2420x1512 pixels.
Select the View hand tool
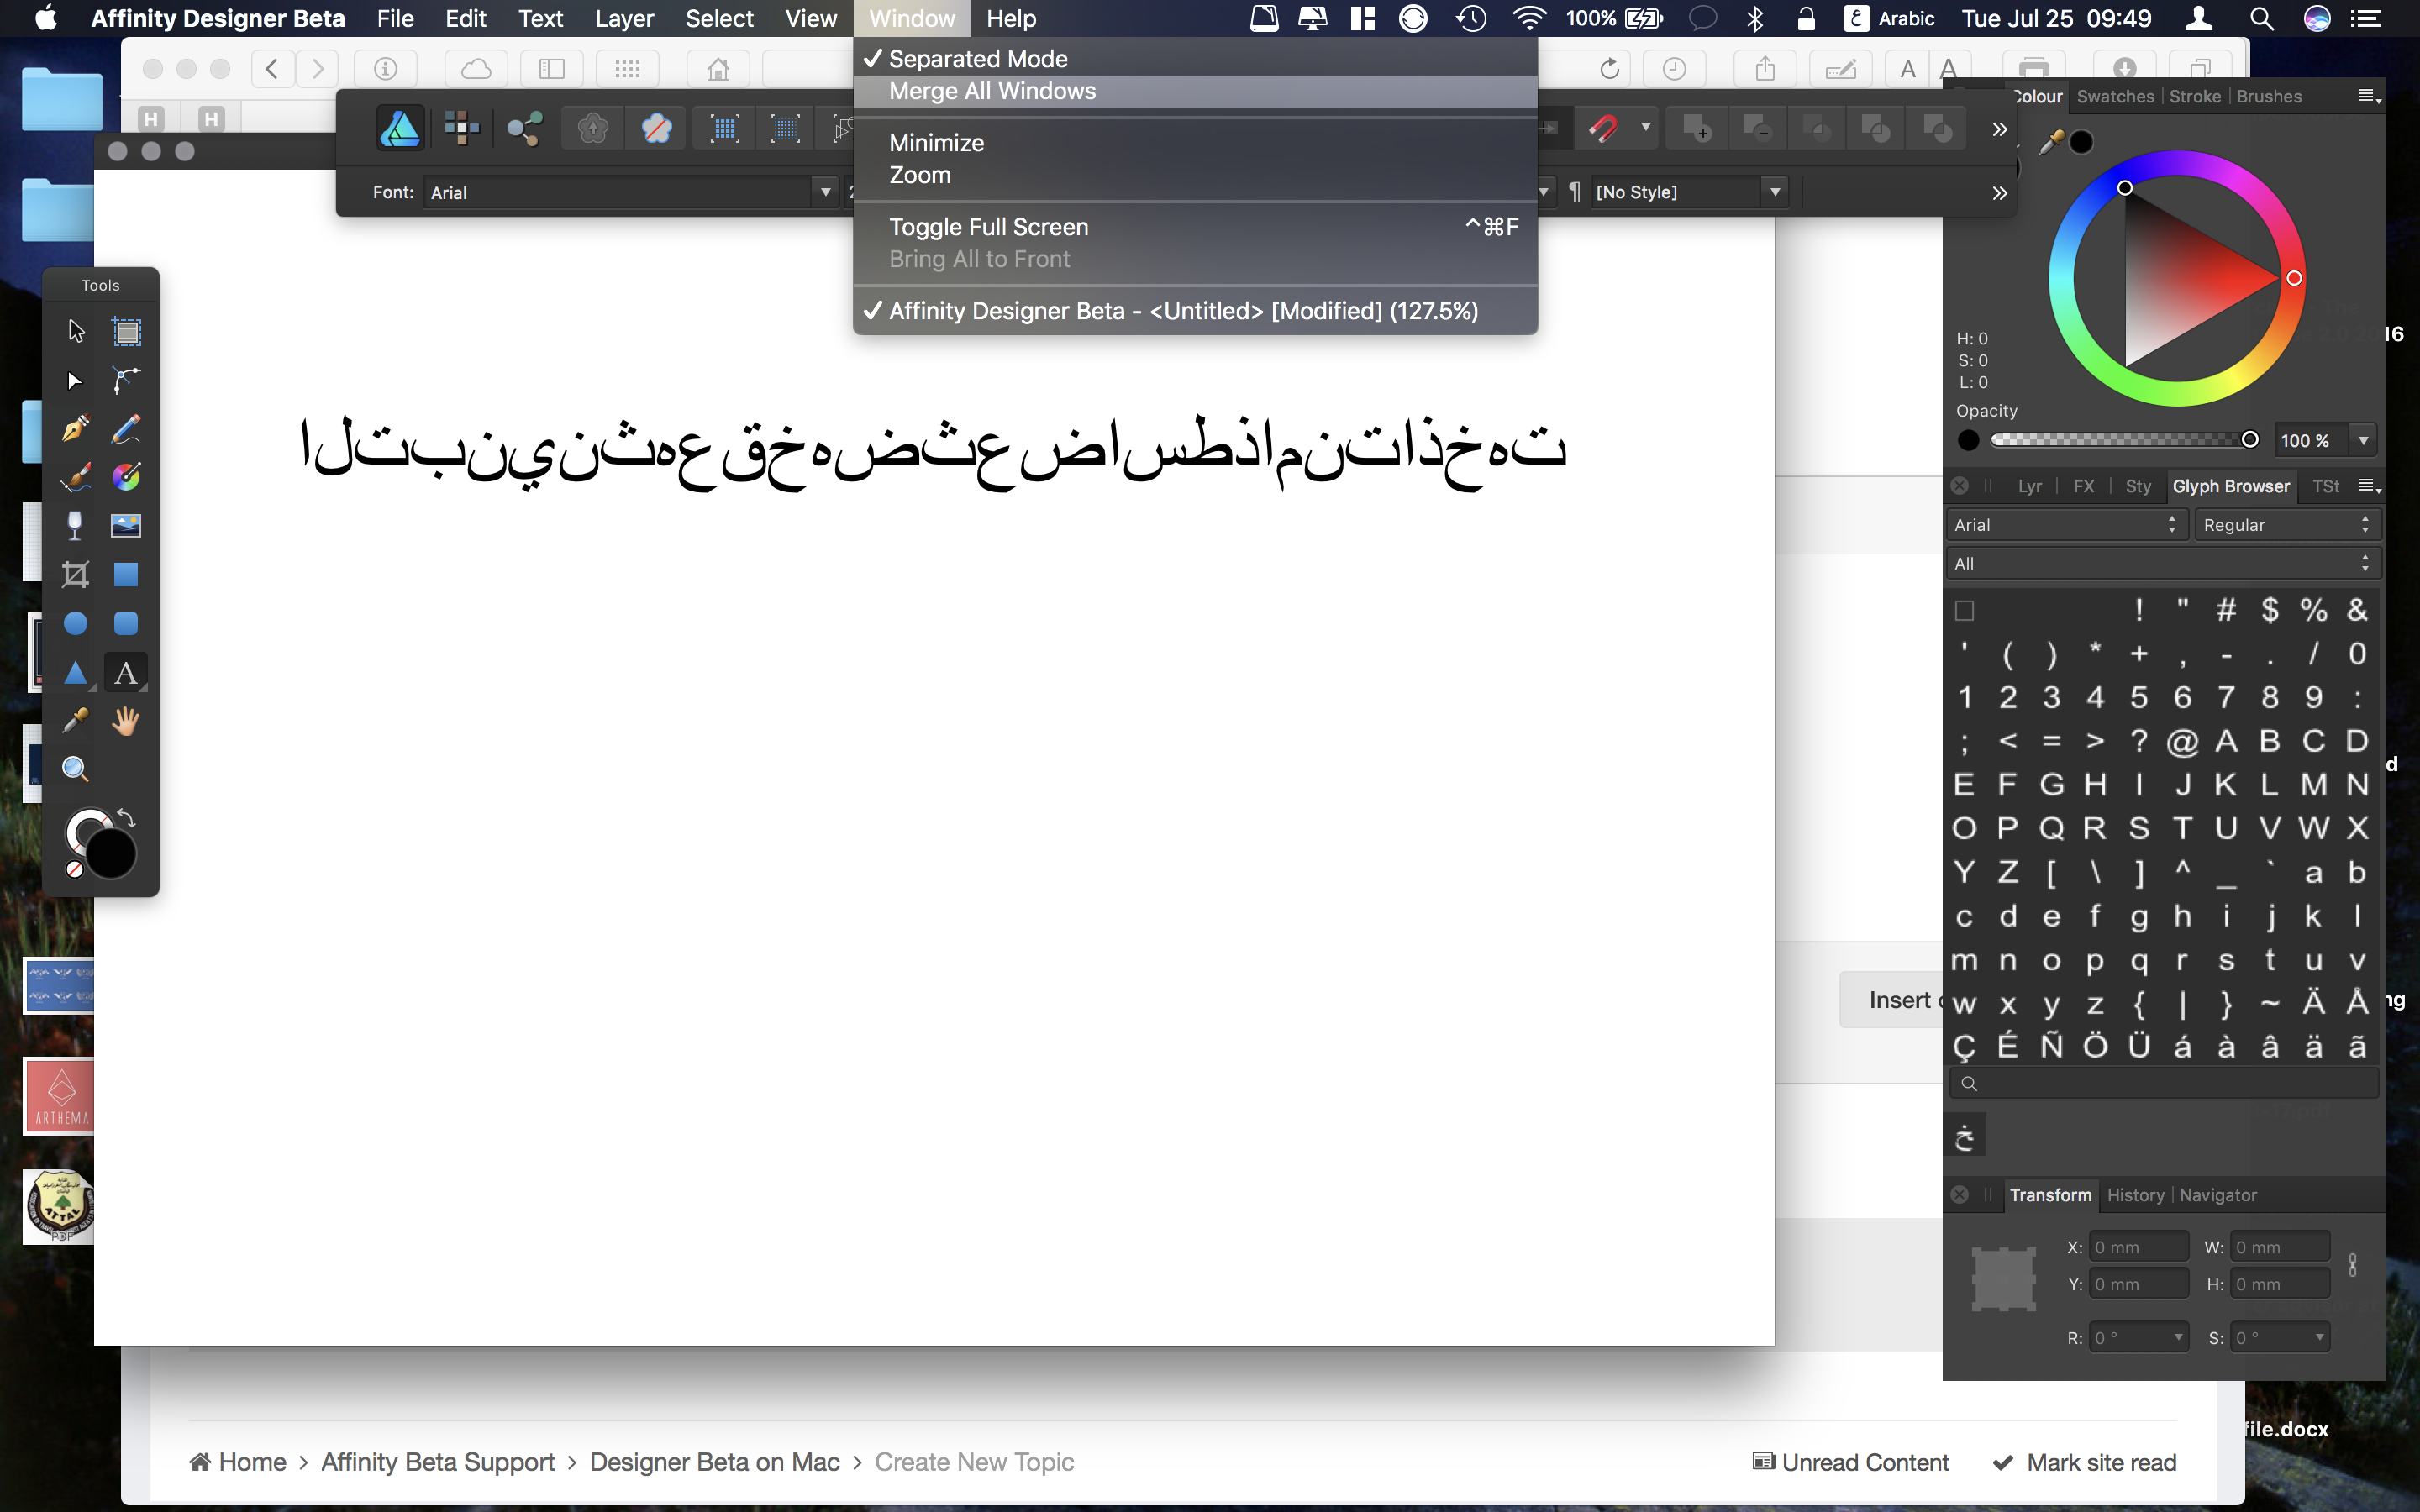click(x=126, y=721)
